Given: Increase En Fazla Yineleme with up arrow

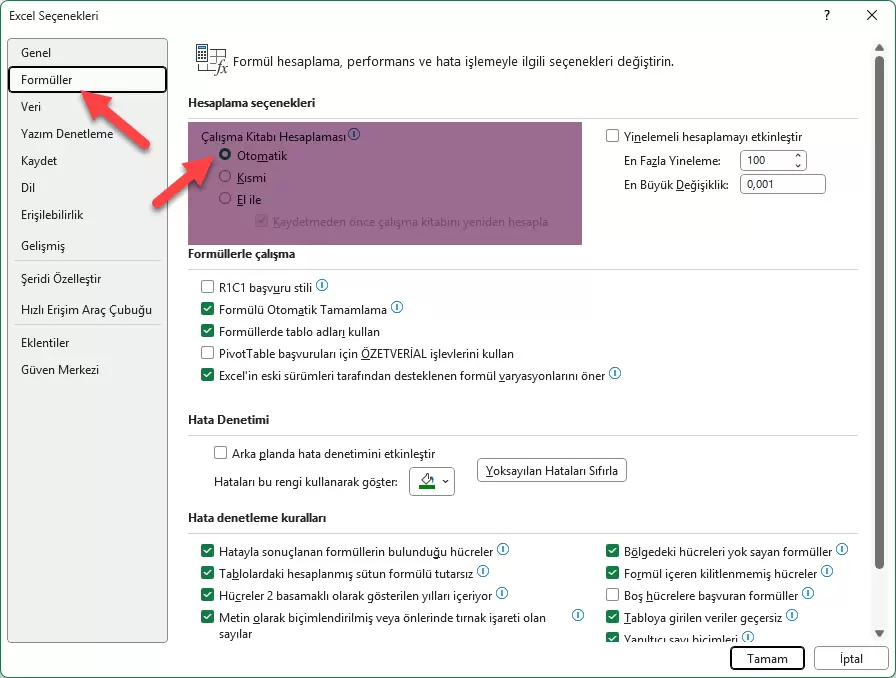Looking at the screenshot, I should point(798,155).
